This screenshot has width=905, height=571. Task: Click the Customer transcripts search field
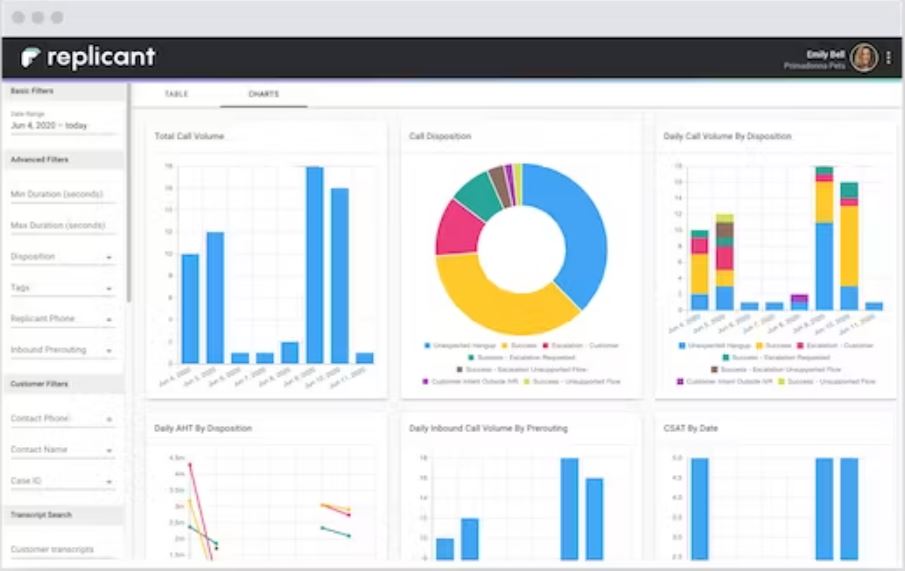point(62,550)
